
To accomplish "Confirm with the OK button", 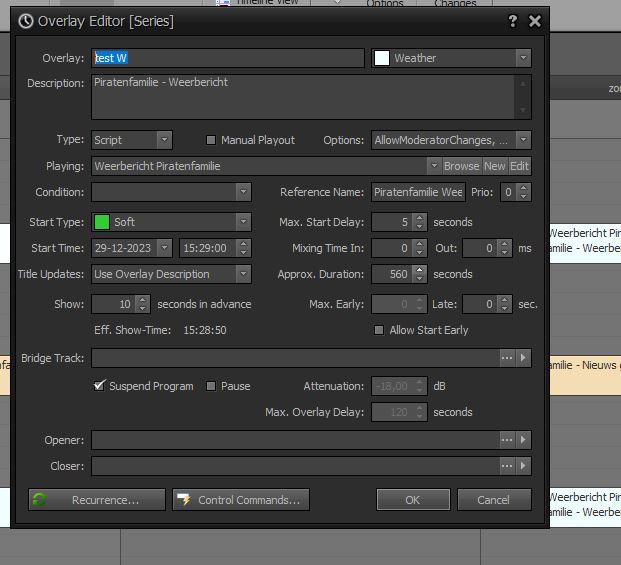I will point(413,500).
